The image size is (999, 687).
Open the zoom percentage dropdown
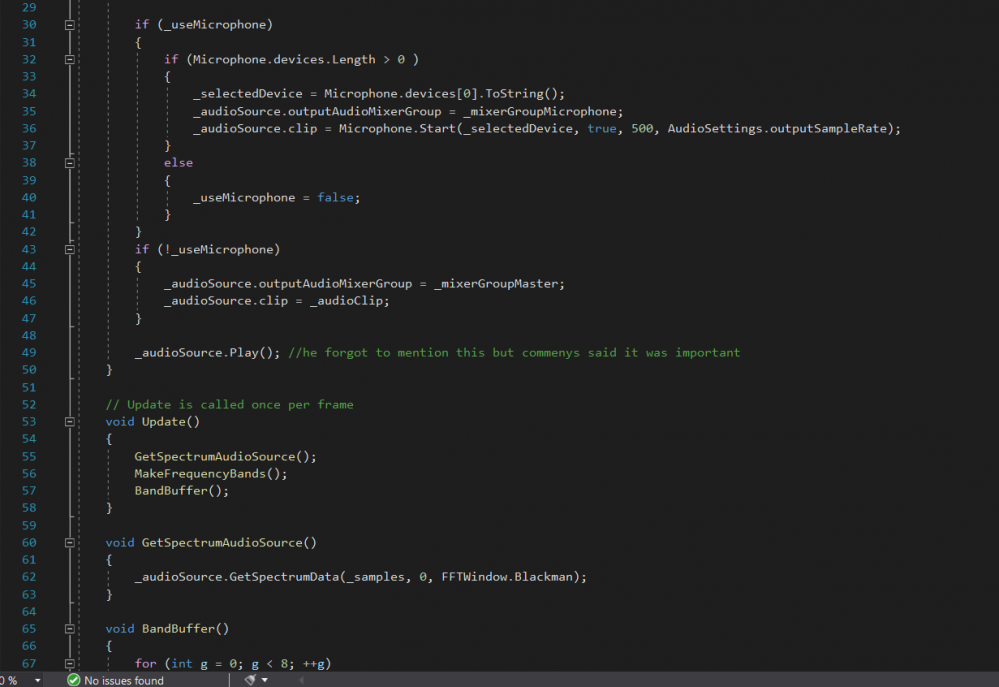[x=38, y=680]
